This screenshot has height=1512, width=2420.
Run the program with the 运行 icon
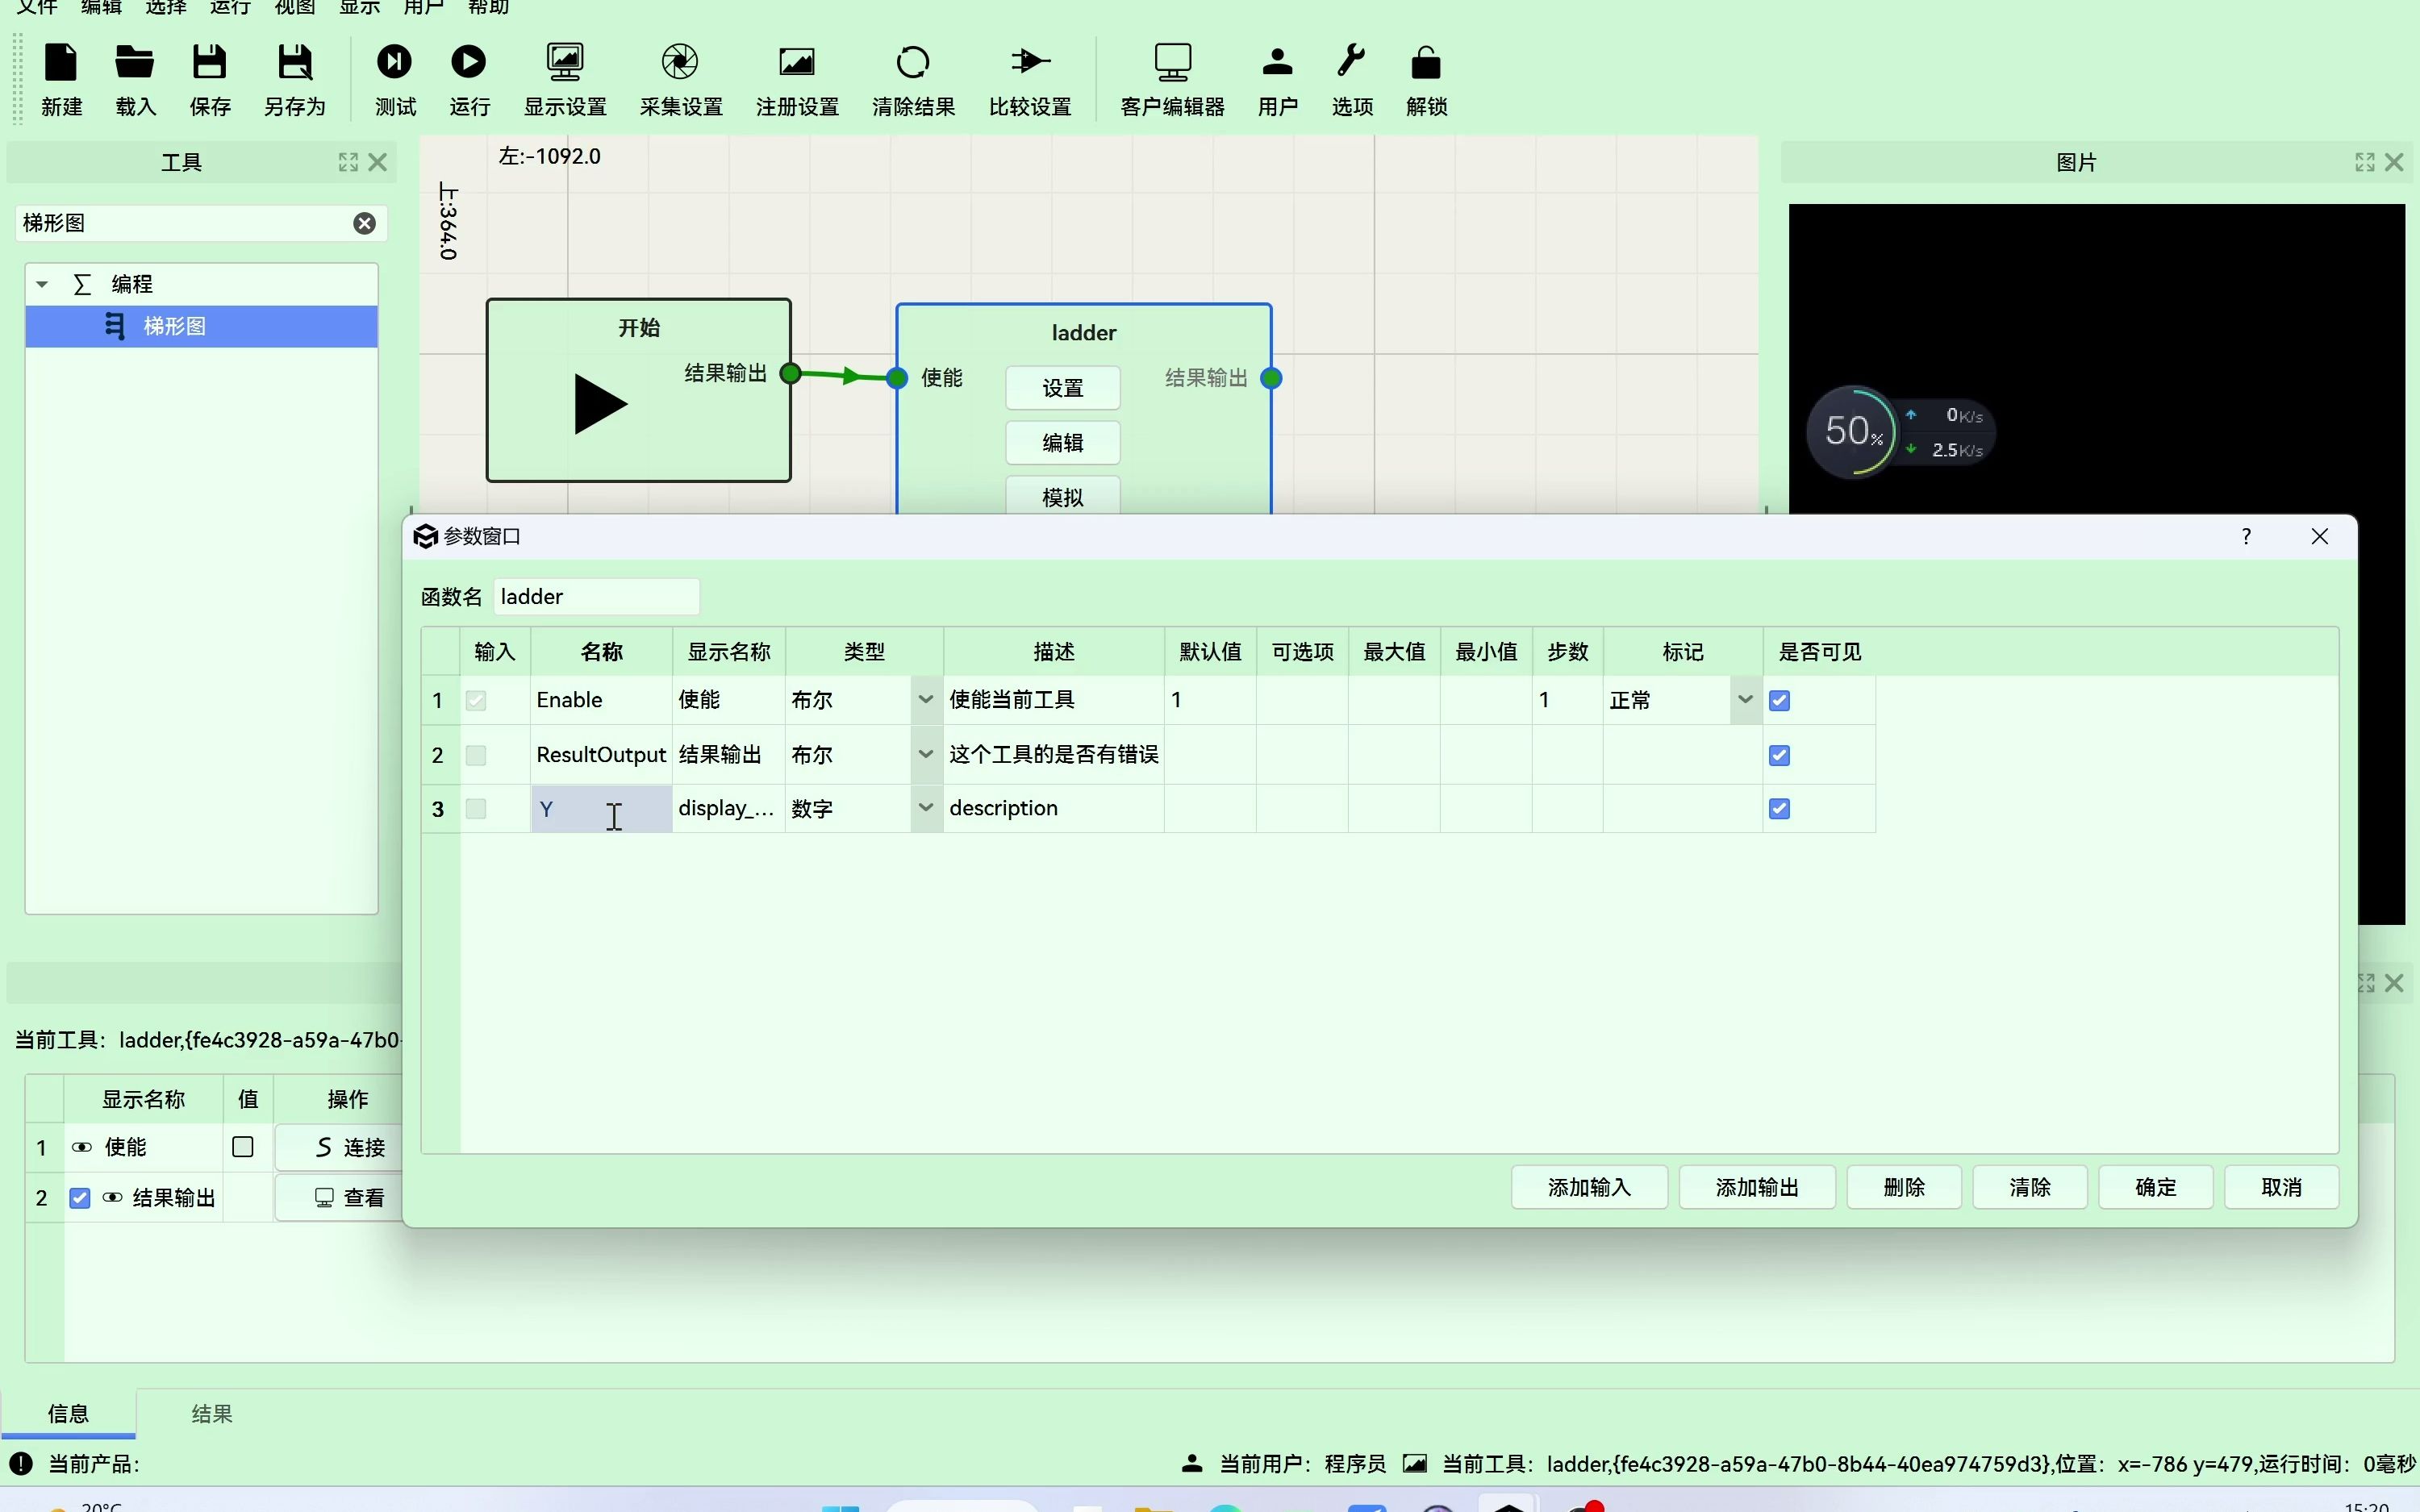pos(468,78)
